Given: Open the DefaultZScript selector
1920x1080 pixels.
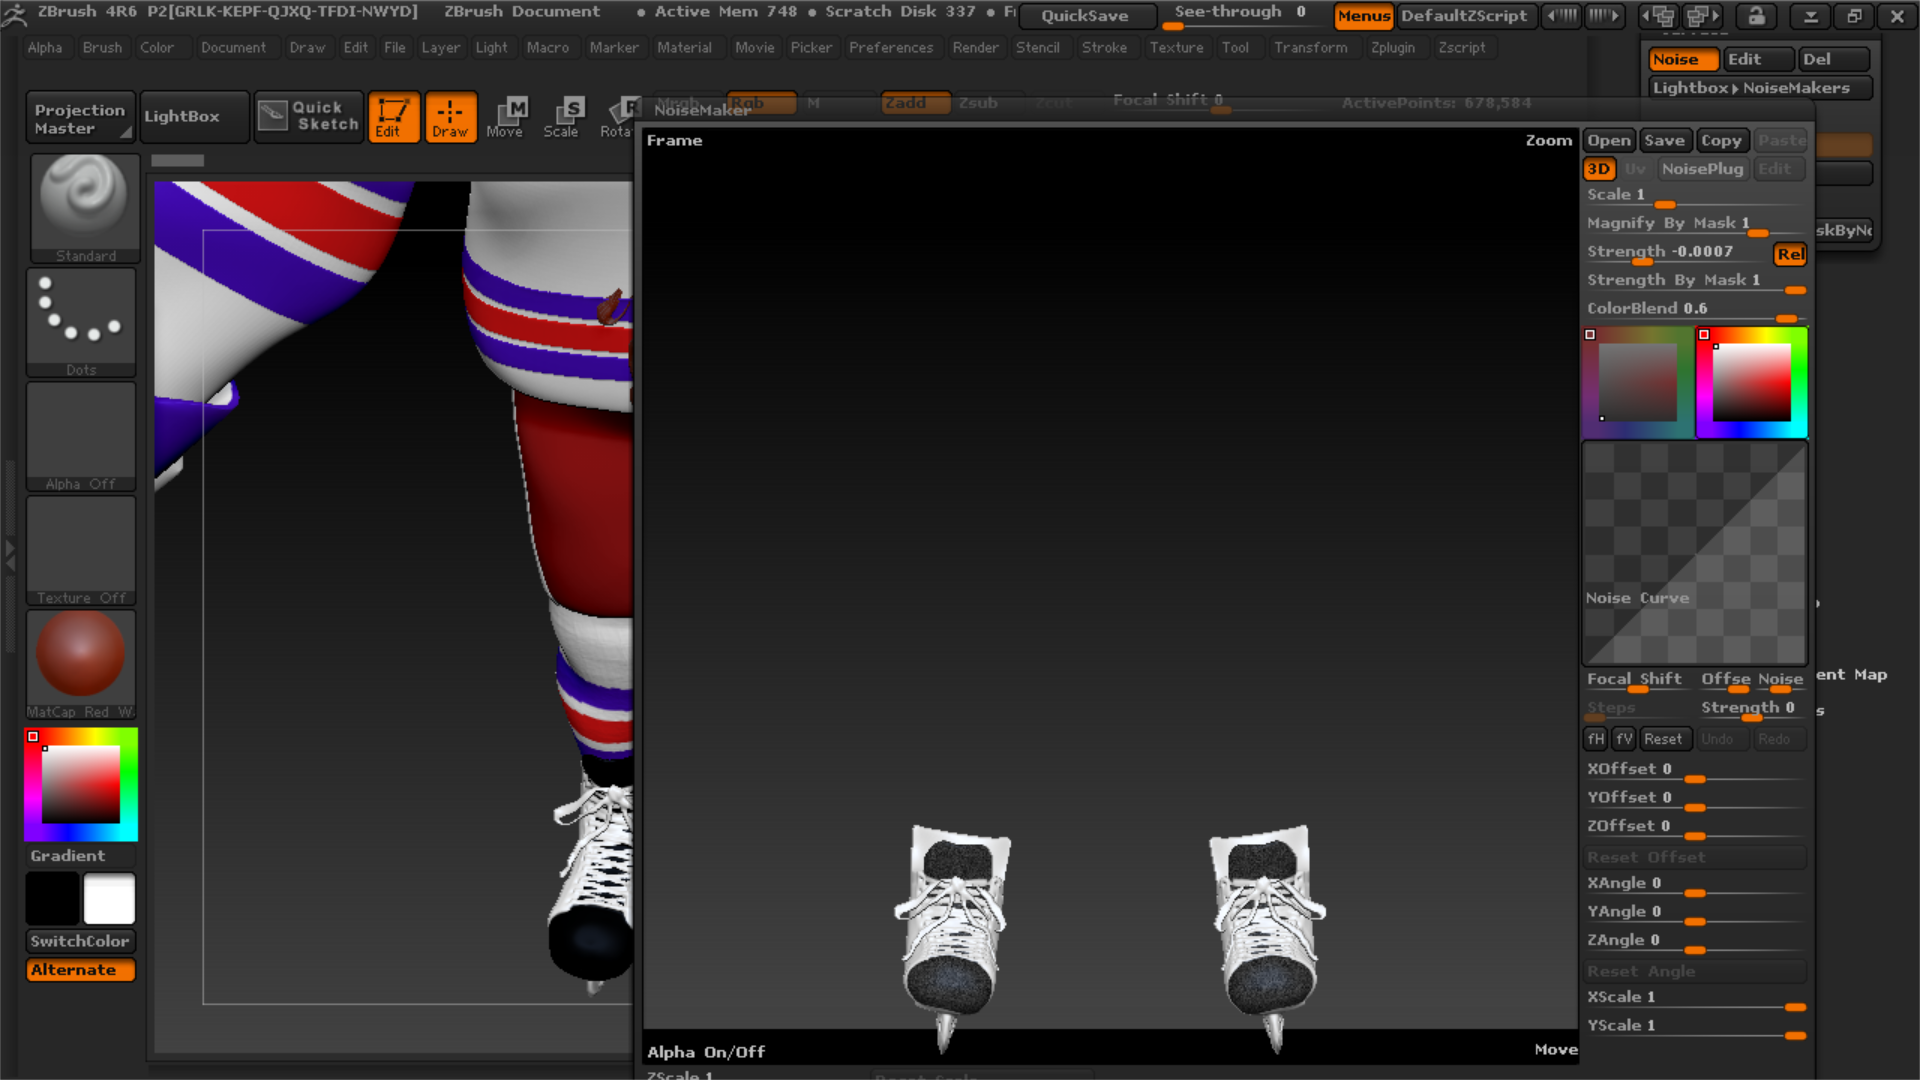Looking at the screenshot, I should pos(1466,16).
